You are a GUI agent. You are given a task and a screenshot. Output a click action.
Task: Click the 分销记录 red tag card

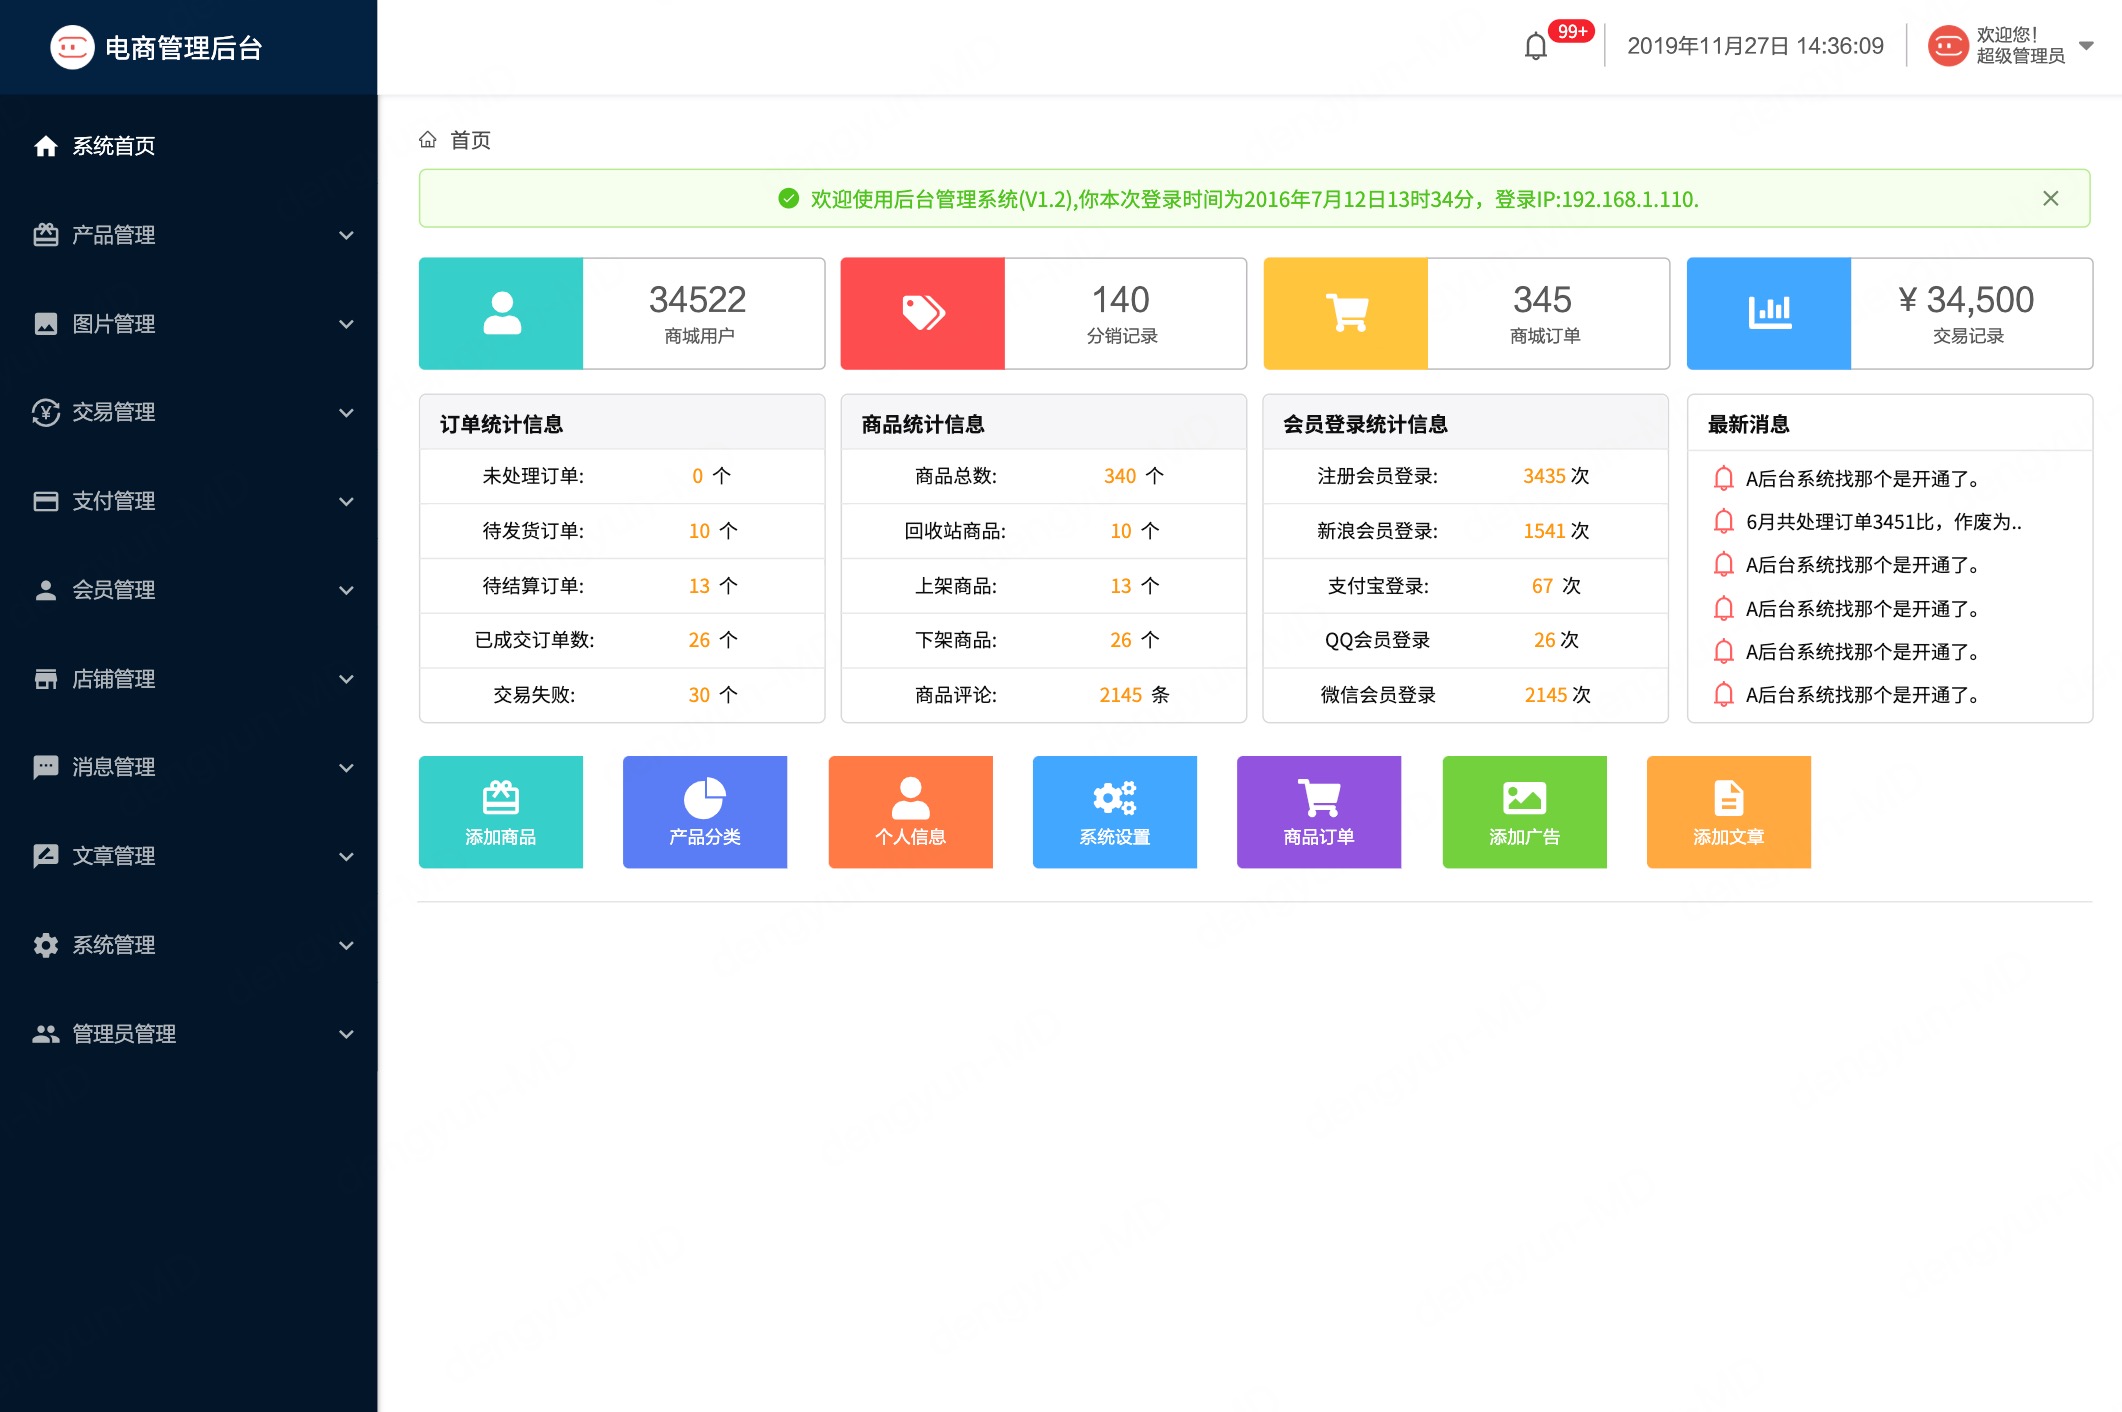(x=922, y=313)
